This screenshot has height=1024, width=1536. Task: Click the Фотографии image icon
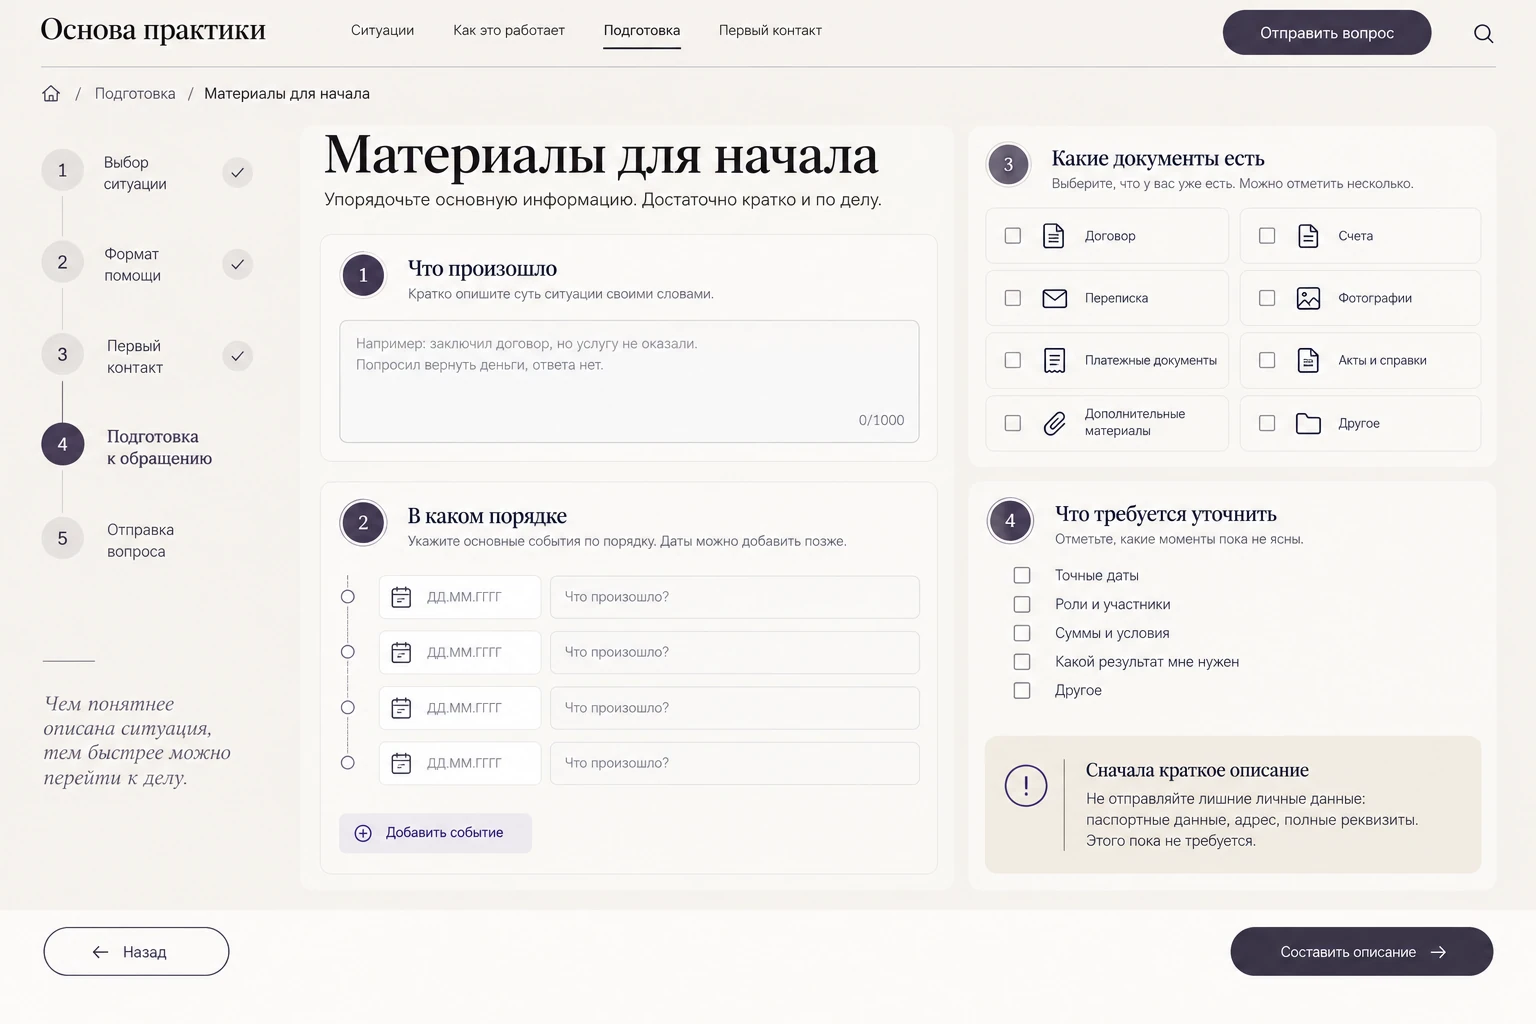(x=1308, y=298)
